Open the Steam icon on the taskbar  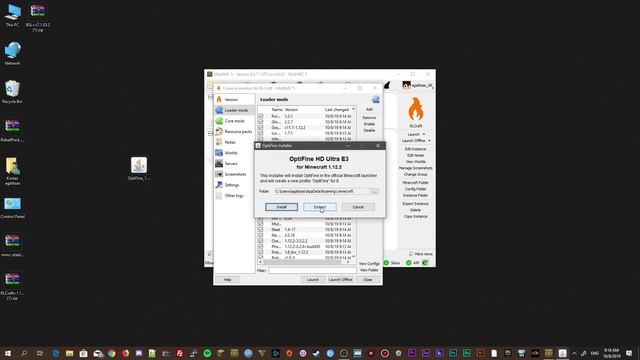tap(316, 353)
